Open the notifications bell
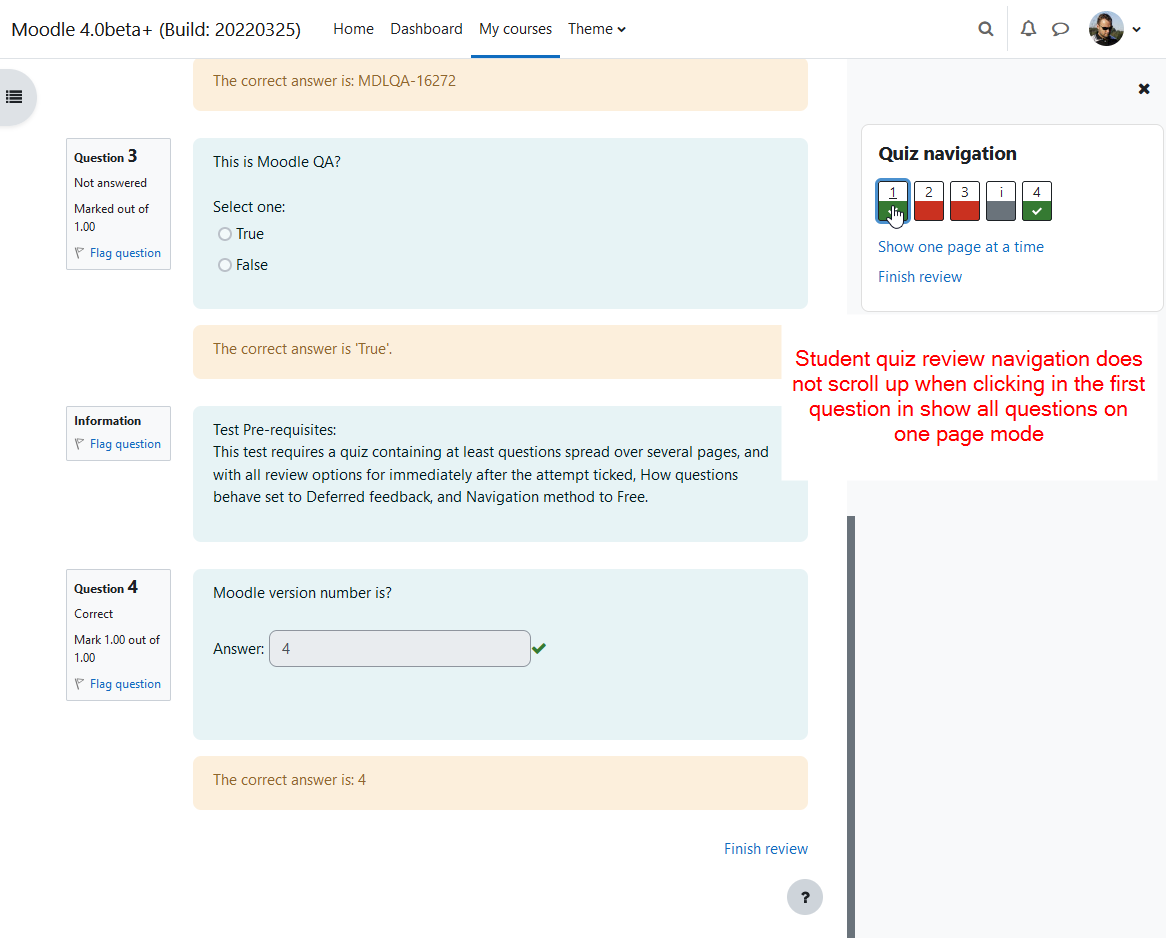 [x=1028, y=29]
